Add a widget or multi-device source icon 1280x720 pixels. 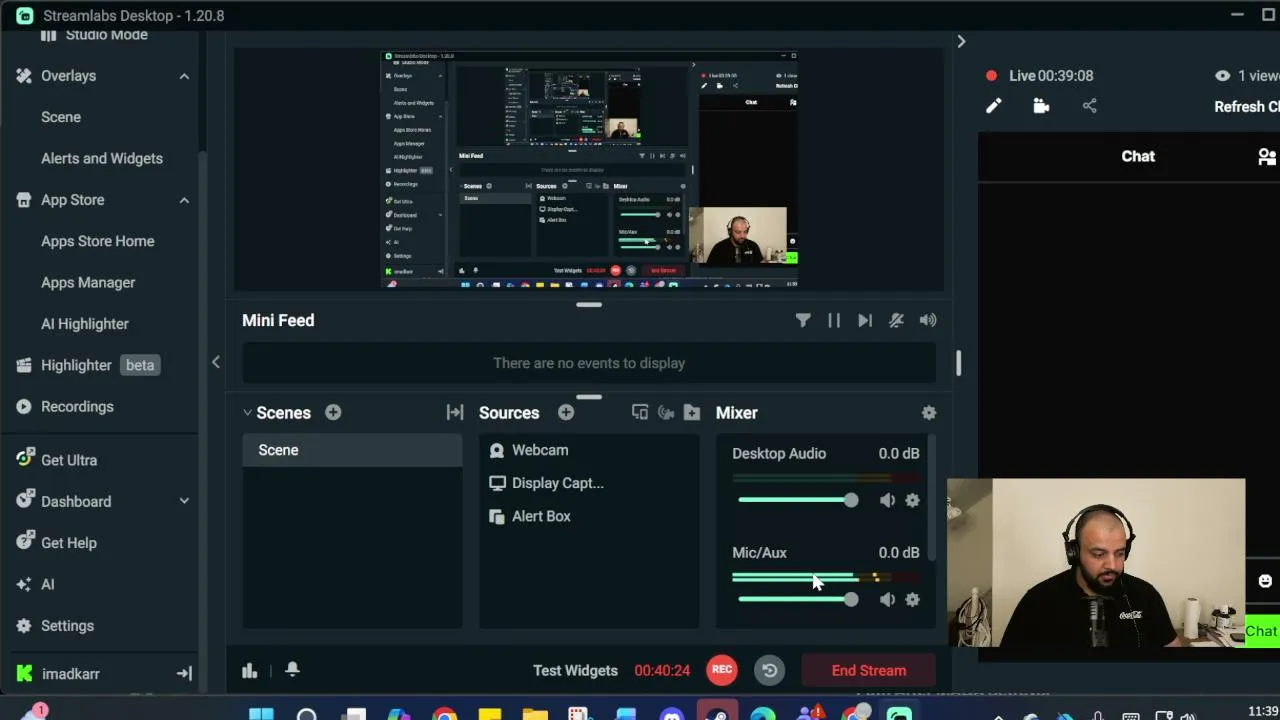640,412
